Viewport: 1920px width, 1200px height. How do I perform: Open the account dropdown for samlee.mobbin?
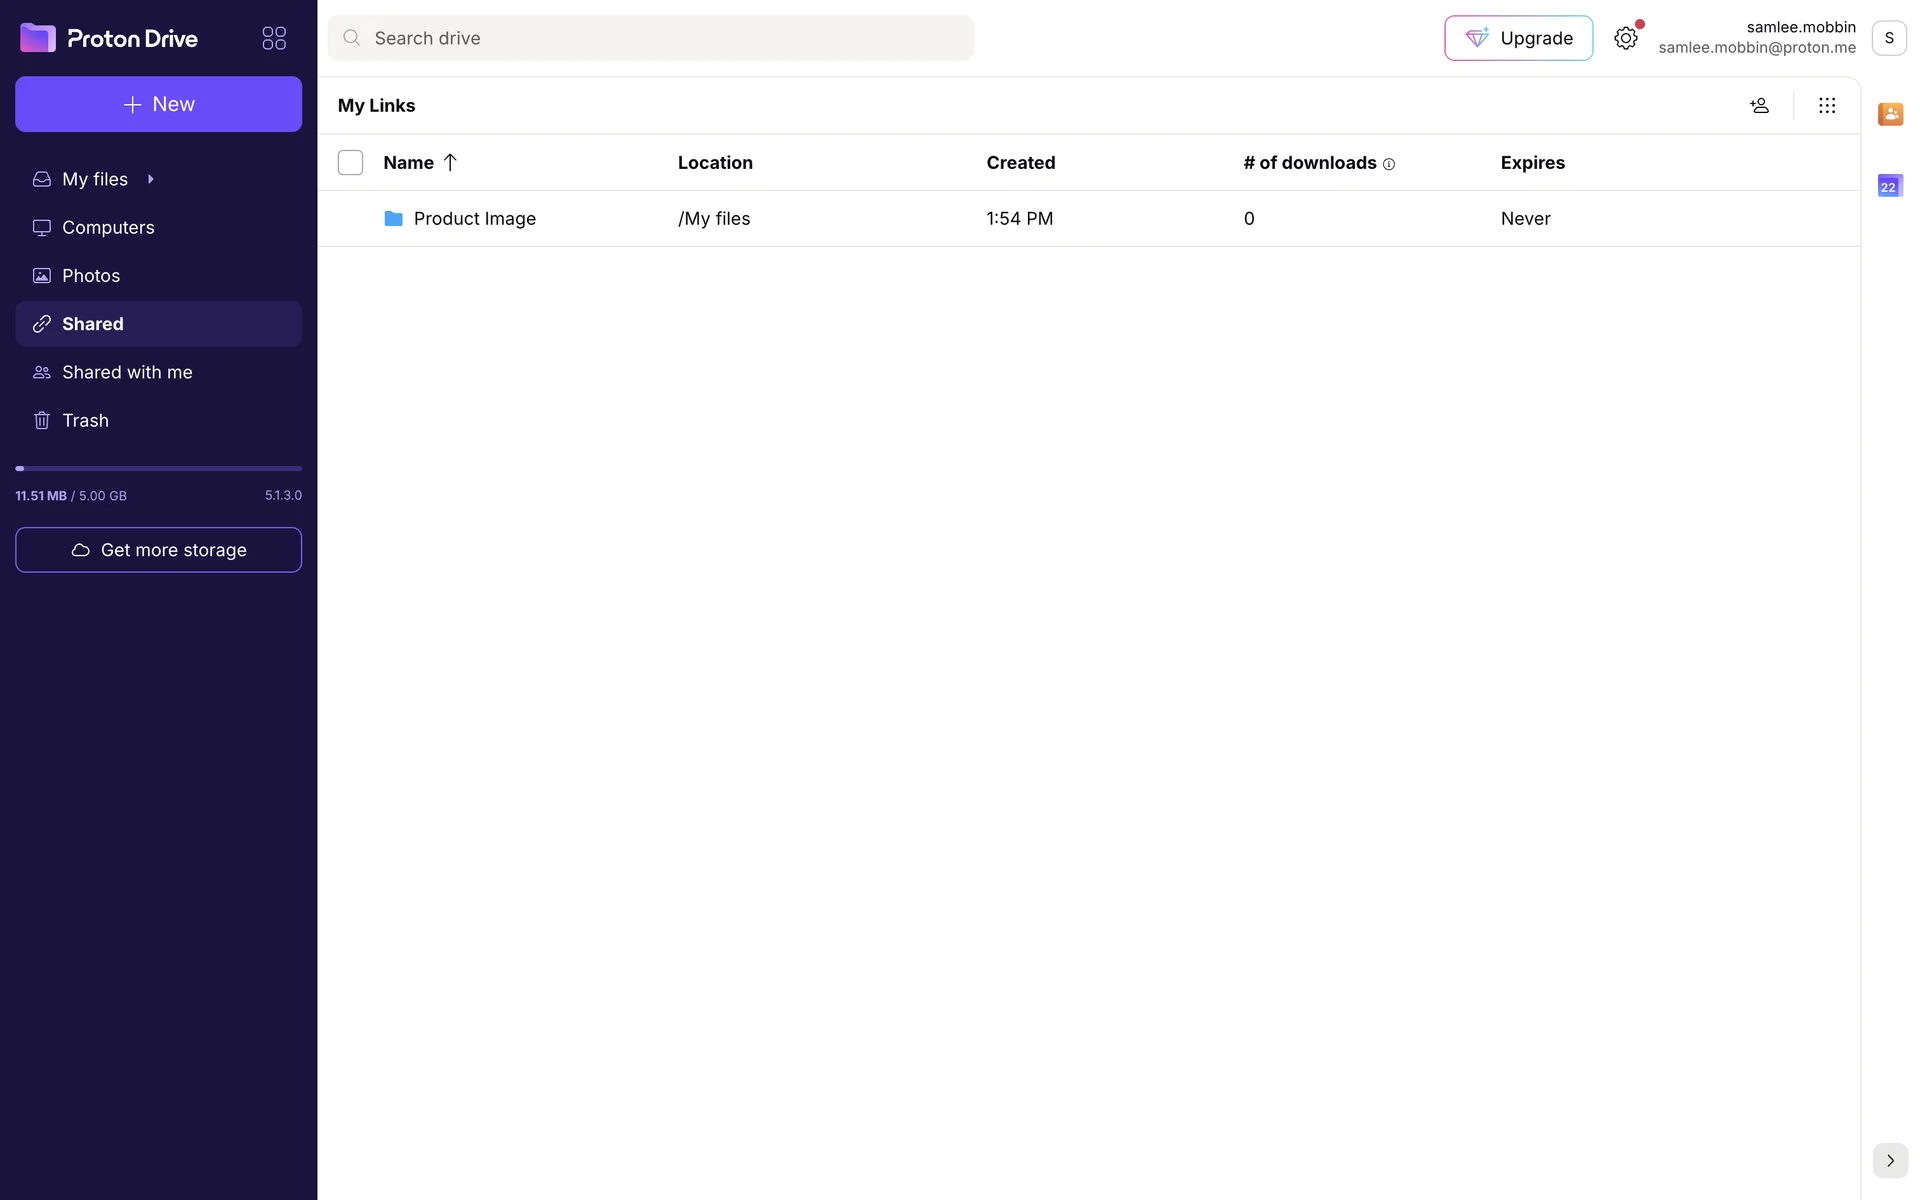pyautogui.click(x=1888, y=38)
